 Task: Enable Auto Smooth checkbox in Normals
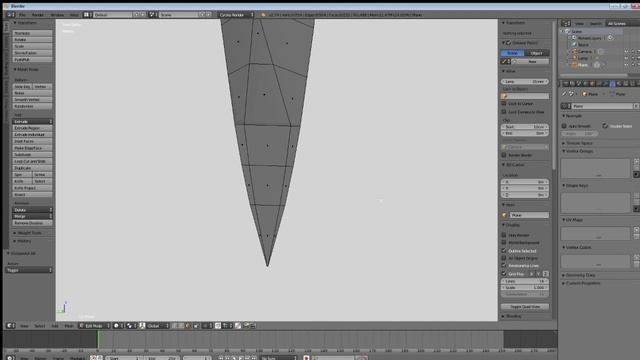click(x=564, y=126)
